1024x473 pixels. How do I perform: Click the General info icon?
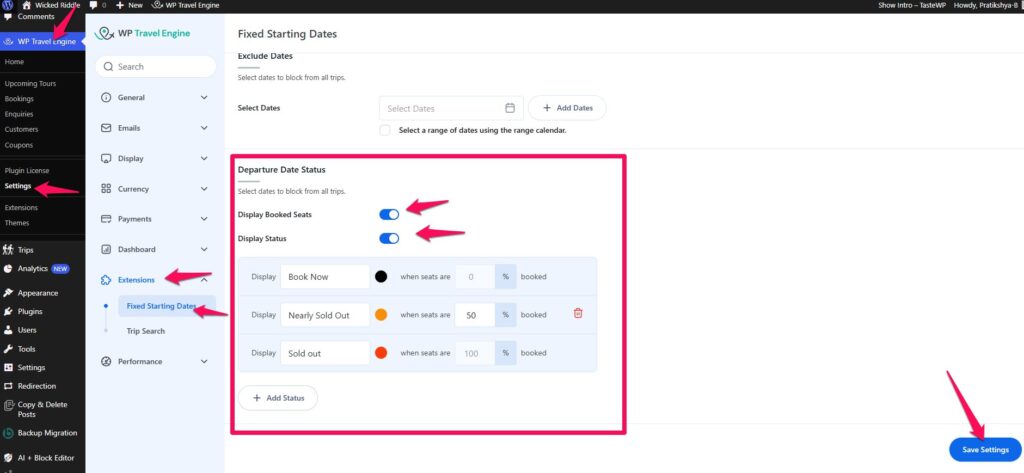[106, 97]
